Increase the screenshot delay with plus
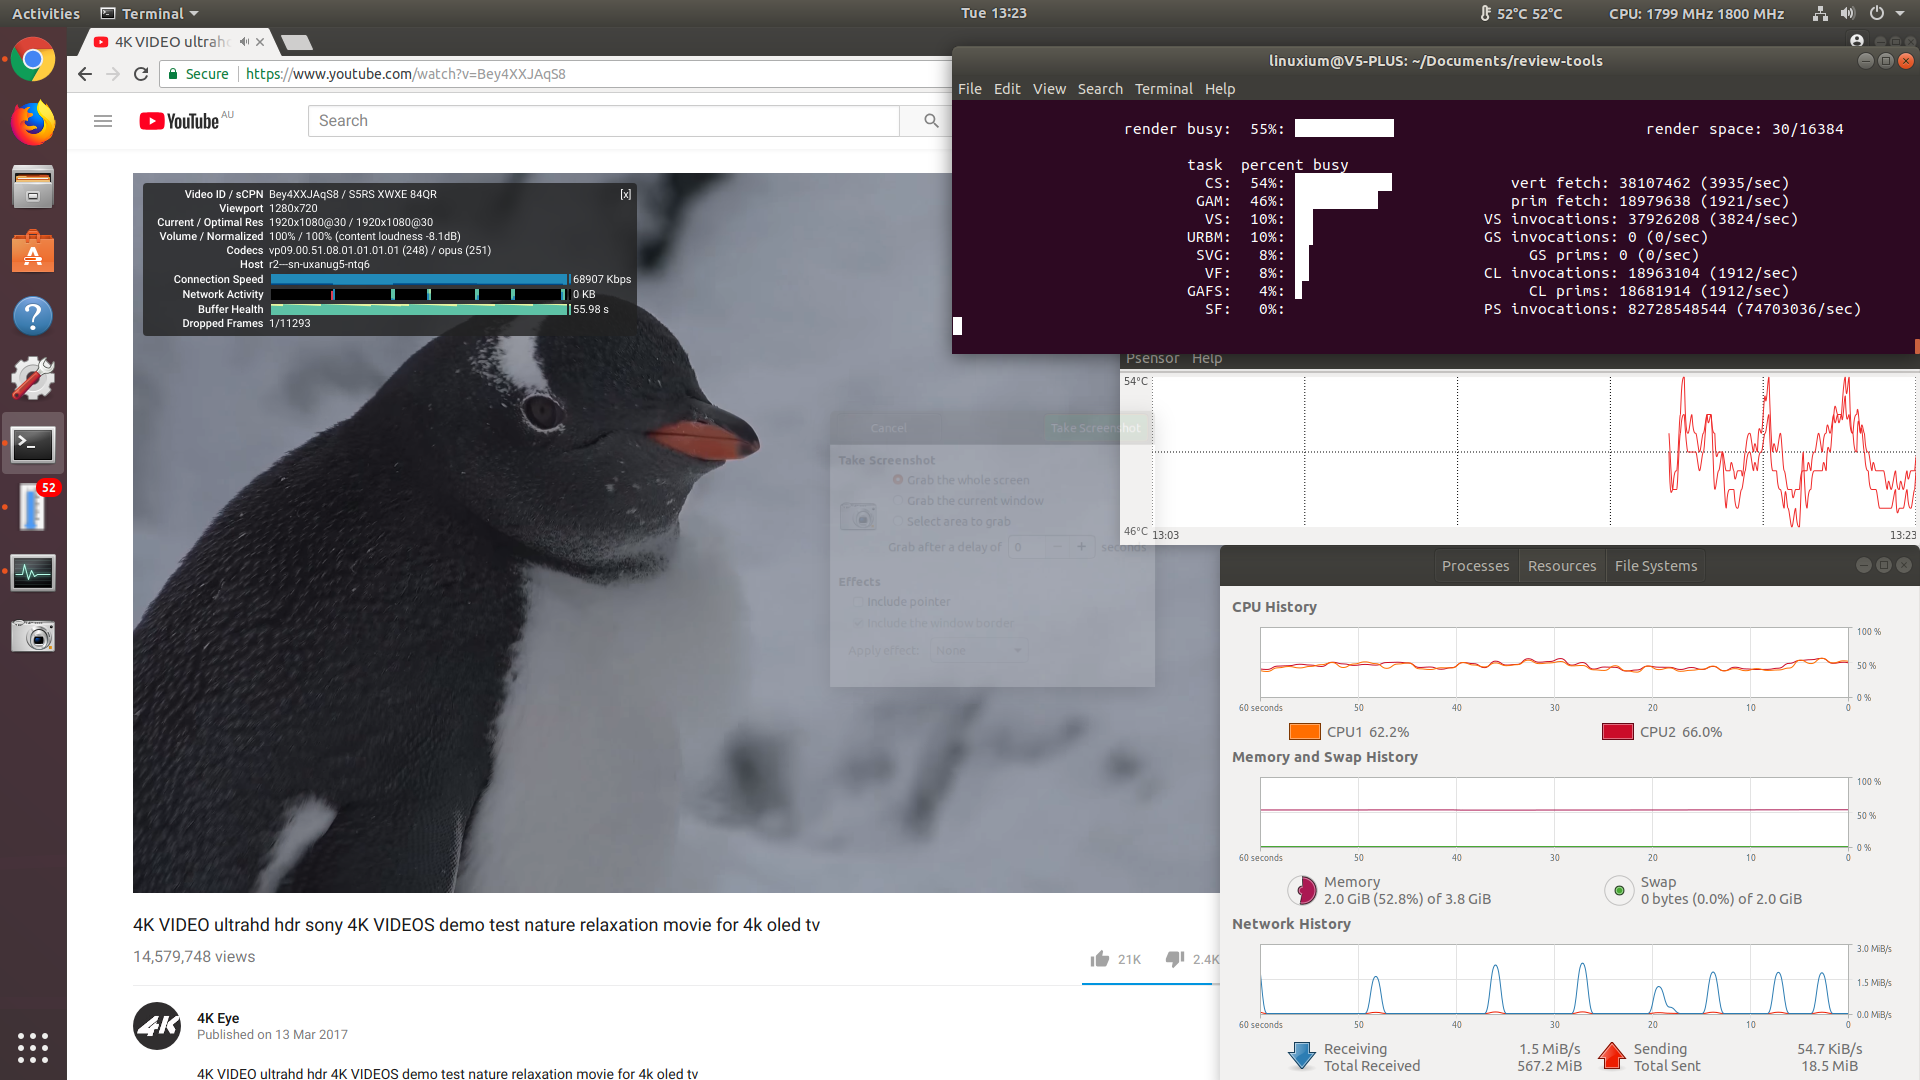Viewport: 1920px width, 1080px height. click(1081, 547)
